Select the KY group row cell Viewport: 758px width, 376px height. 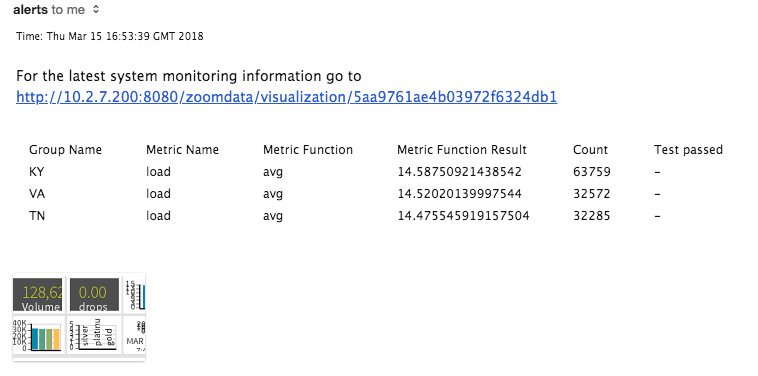(x=37, y=172)
